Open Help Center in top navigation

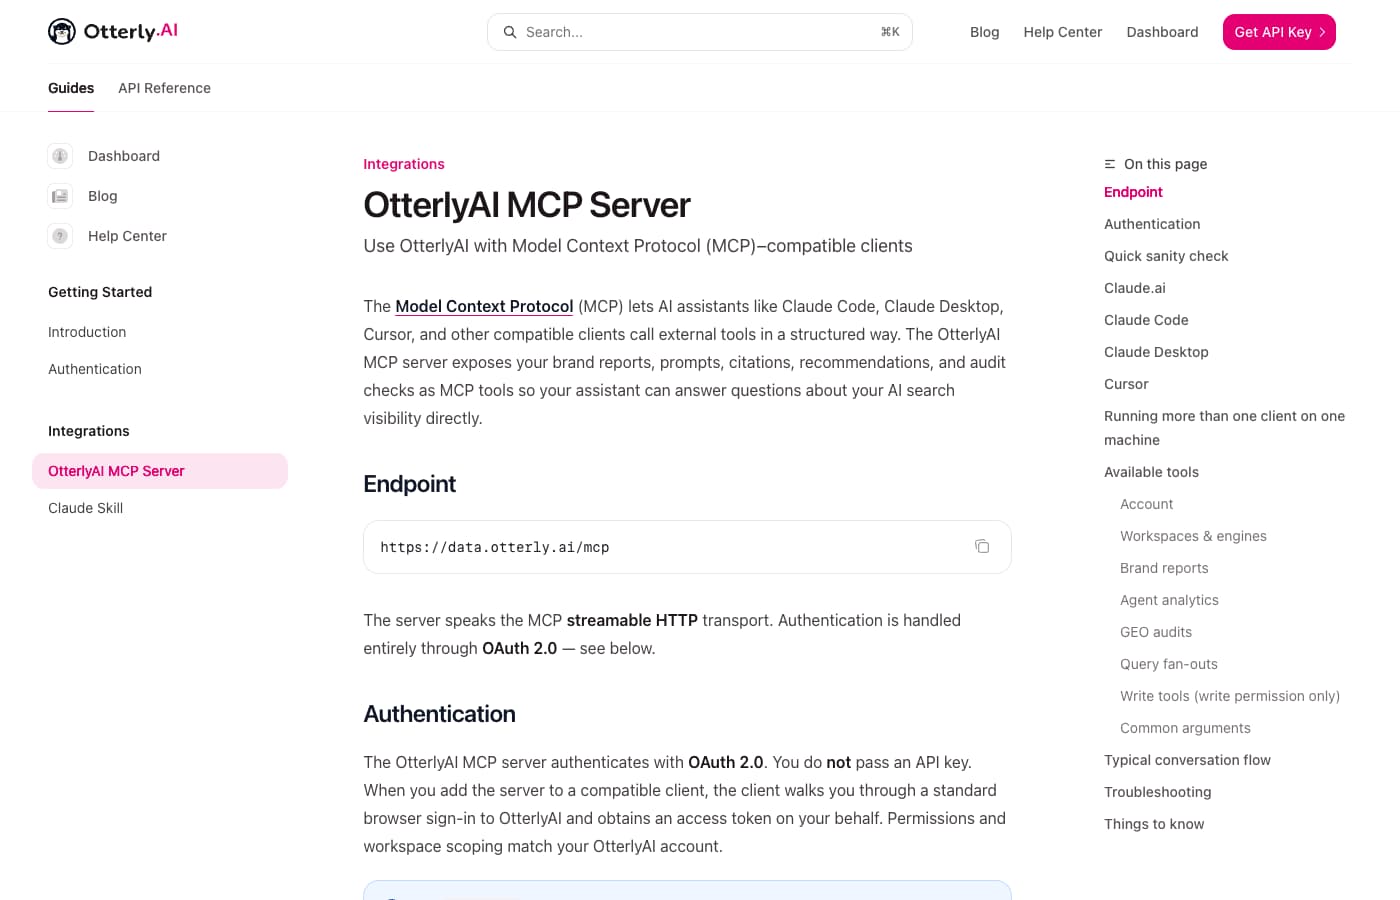(1063, 32)
